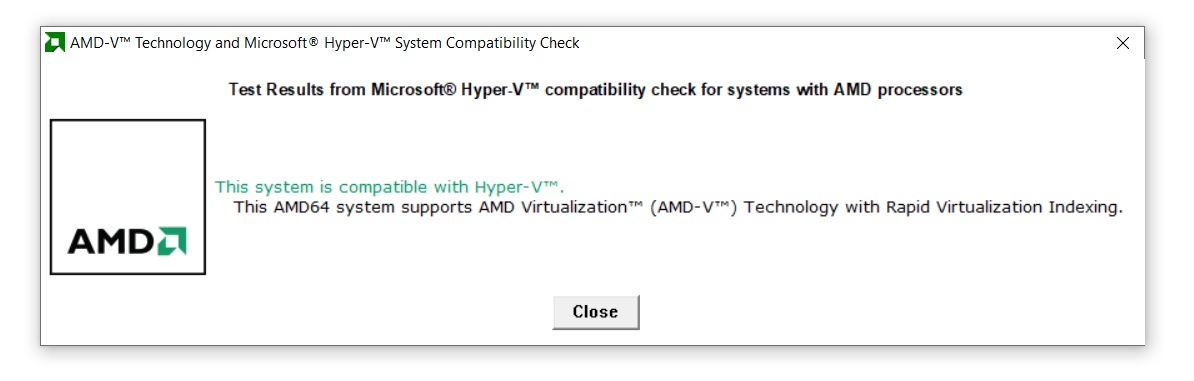Click the 'Rapid Virtualization Indexing.' text
This screenshot has height=381, width=1194.
[x=1004, y=207]
